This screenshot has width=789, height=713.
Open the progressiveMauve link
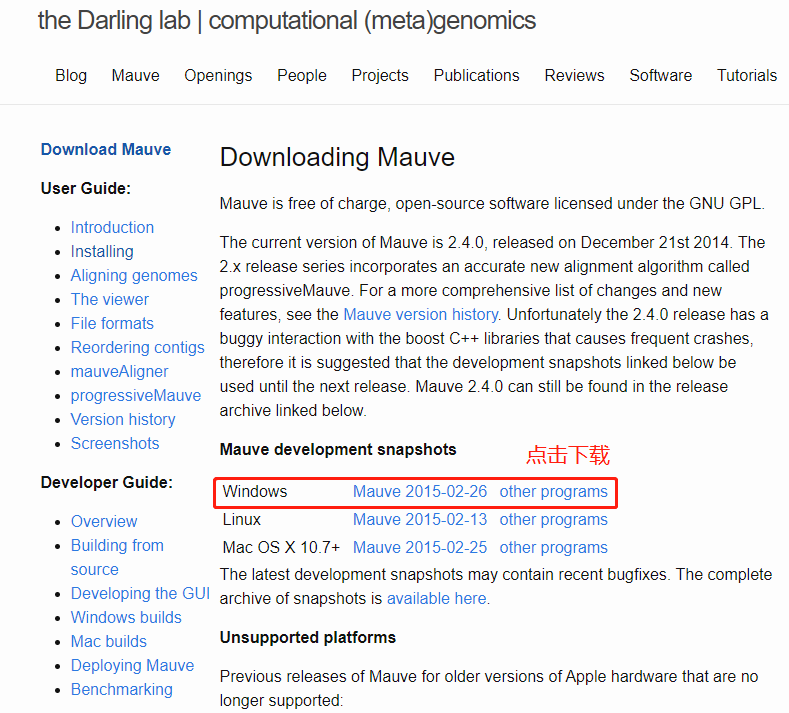pos(136,395)
